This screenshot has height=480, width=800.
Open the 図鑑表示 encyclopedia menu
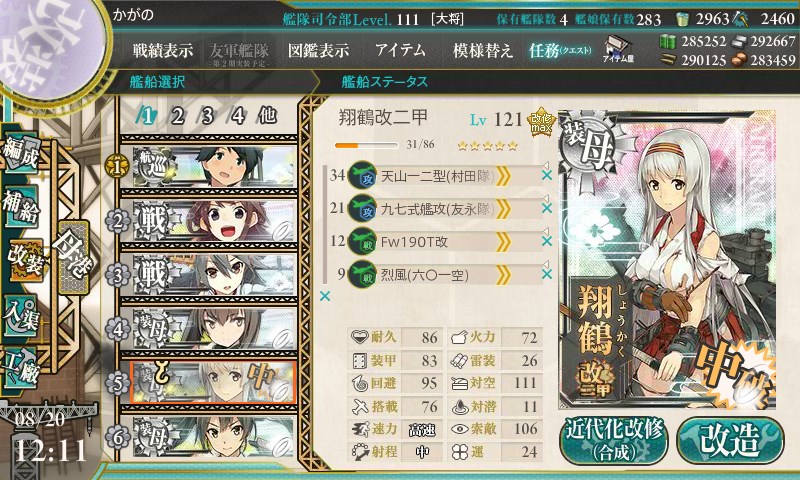[318, 50]
